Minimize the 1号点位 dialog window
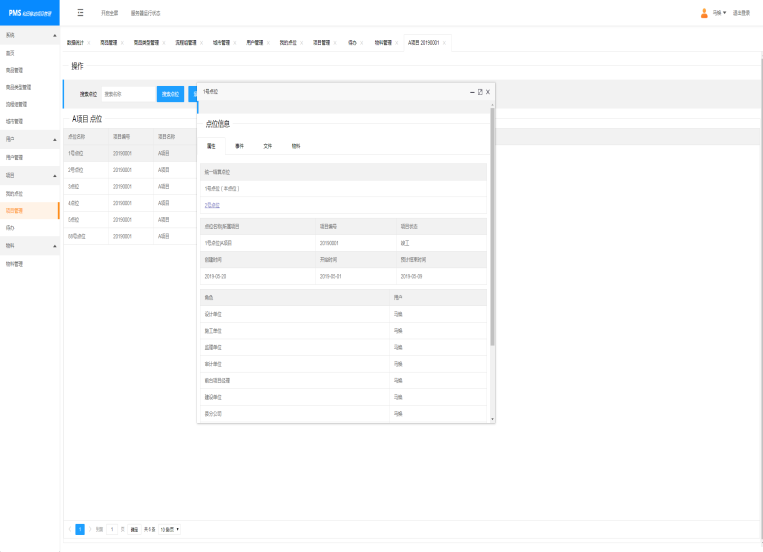Viewport: 763px width, 552px height. click(x=472, y=91)
